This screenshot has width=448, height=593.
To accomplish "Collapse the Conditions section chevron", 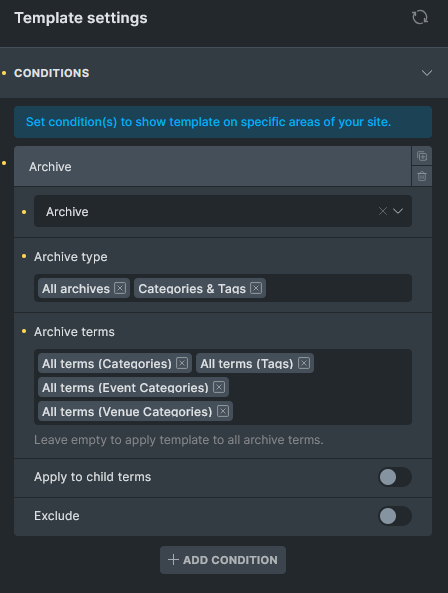I will coord(427,73).
